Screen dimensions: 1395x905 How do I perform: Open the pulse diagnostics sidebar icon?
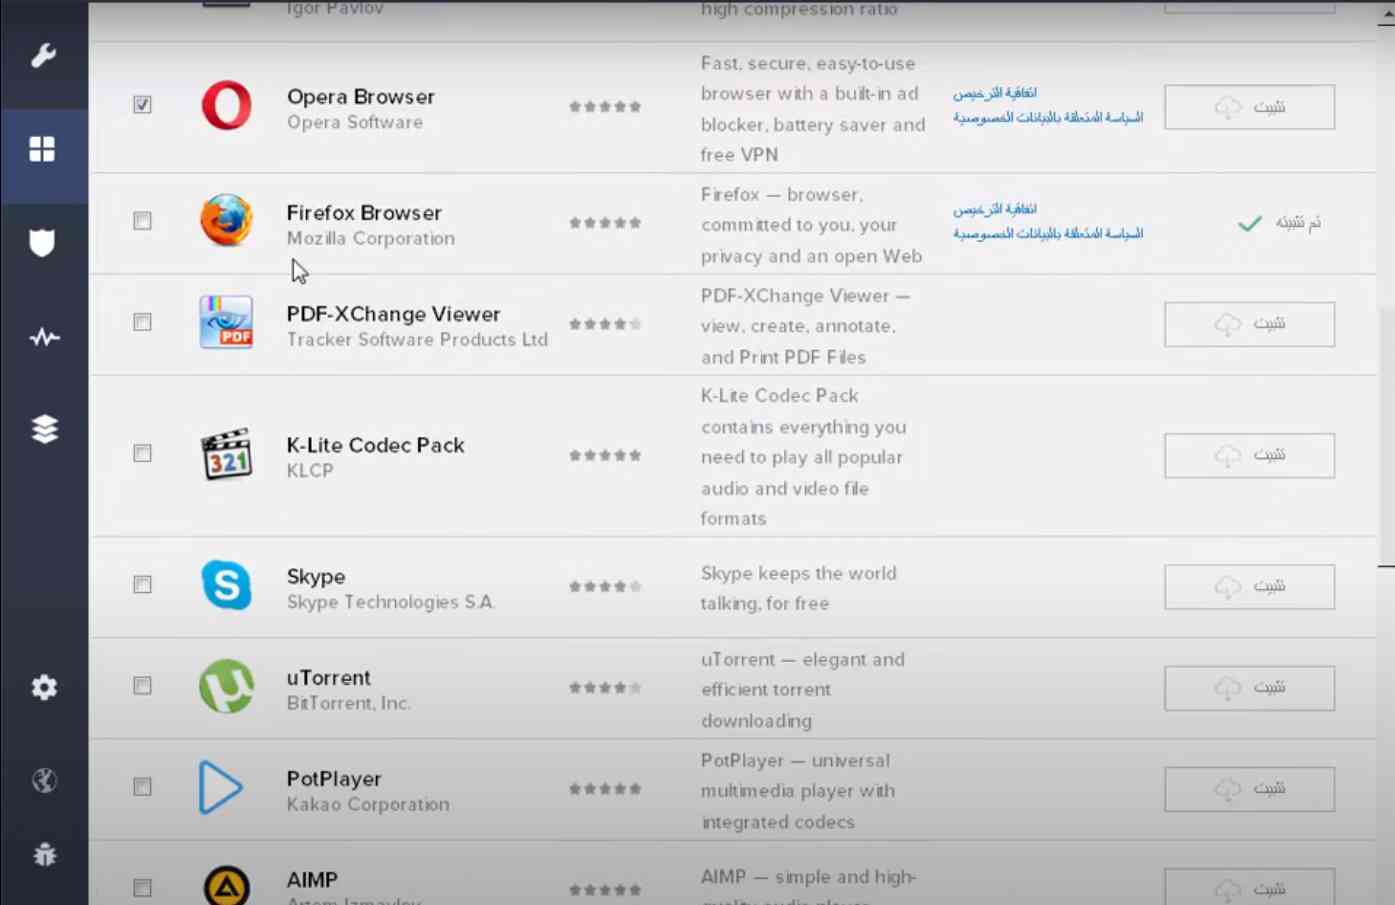(44, 337)
